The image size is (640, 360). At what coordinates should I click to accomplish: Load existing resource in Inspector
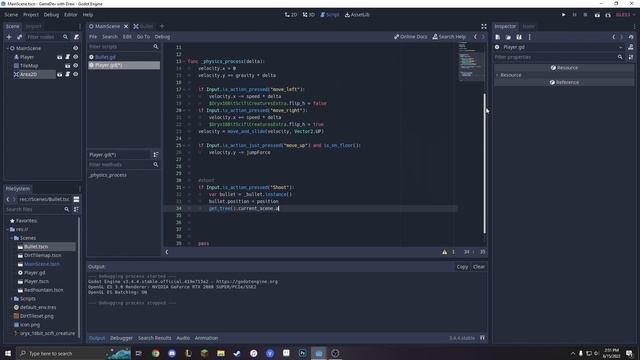(x=508, y=37)
